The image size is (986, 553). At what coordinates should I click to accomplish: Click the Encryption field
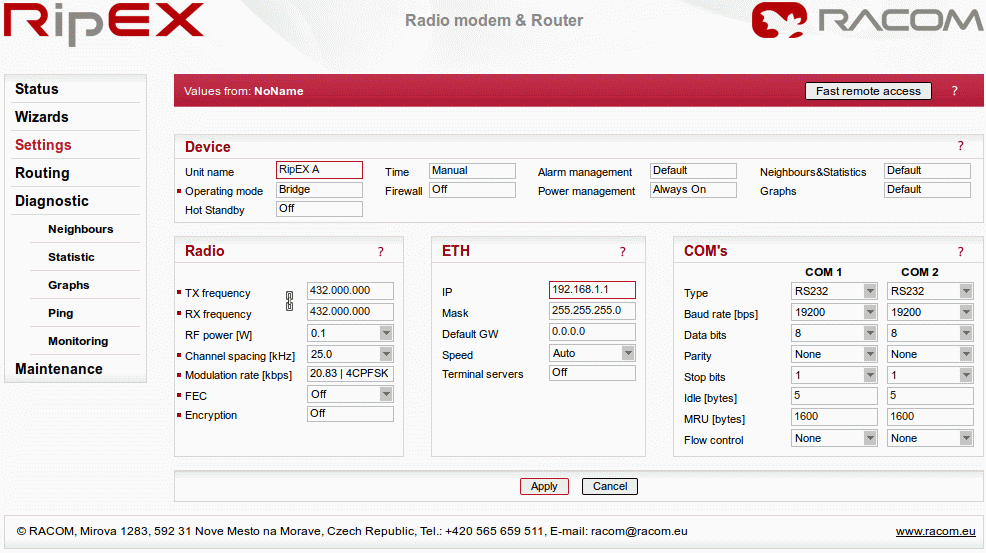350,414
